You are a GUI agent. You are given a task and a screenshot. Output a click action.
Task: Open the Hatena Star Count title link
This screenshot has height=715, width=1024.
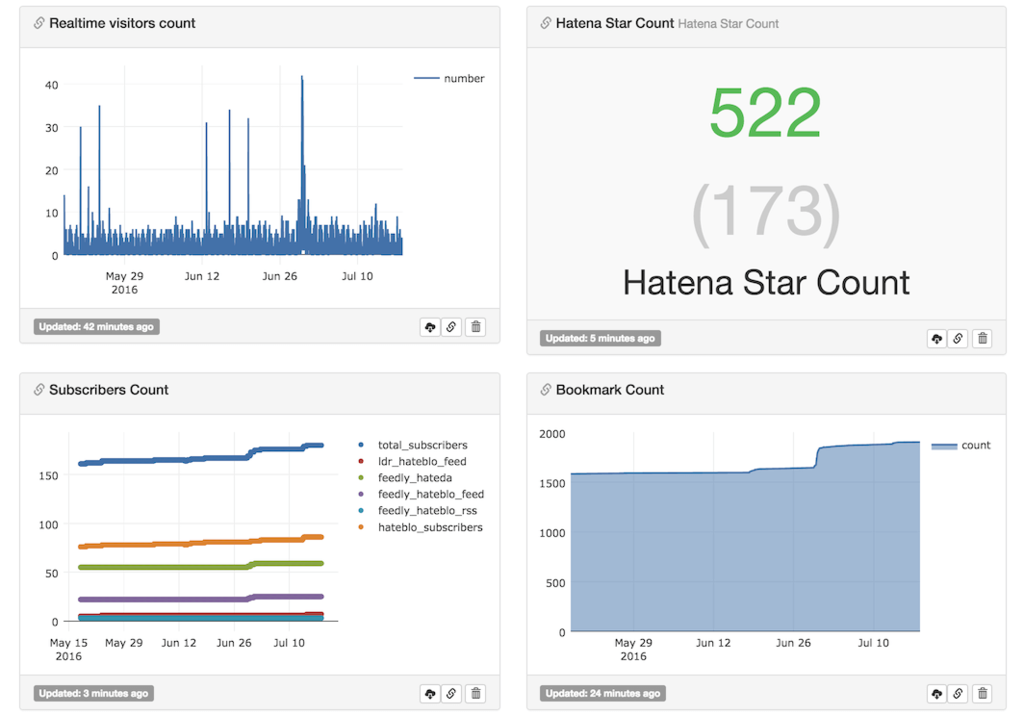615,24
